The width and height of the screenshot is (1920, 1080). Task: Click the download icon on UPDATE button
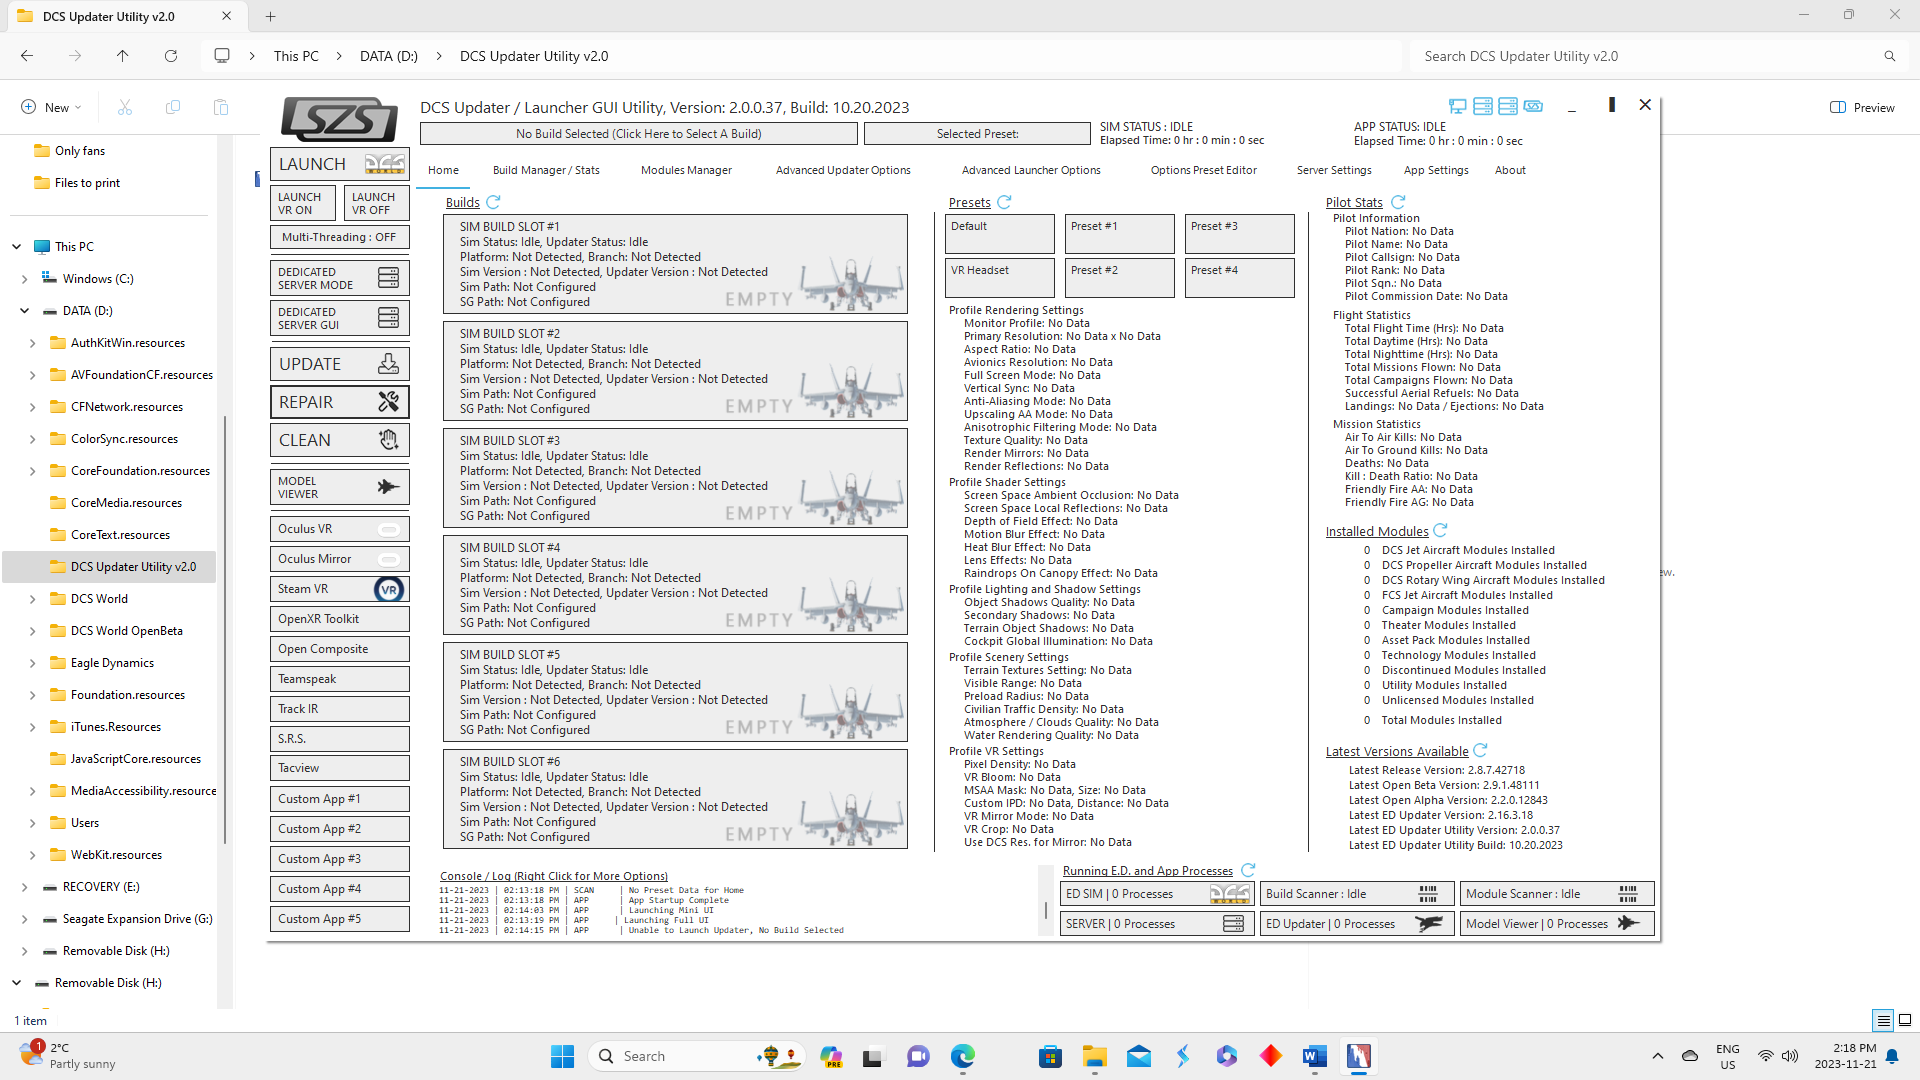tap(388, 364)
